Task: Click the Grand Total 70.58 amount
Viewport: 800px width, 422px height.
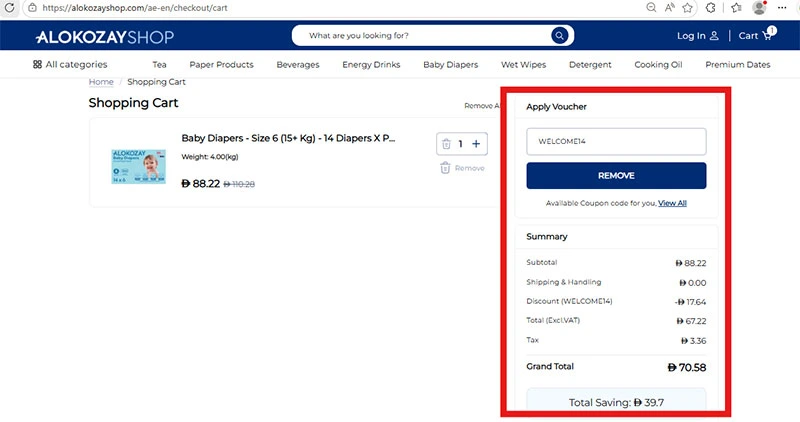Action: click(687, 367)
